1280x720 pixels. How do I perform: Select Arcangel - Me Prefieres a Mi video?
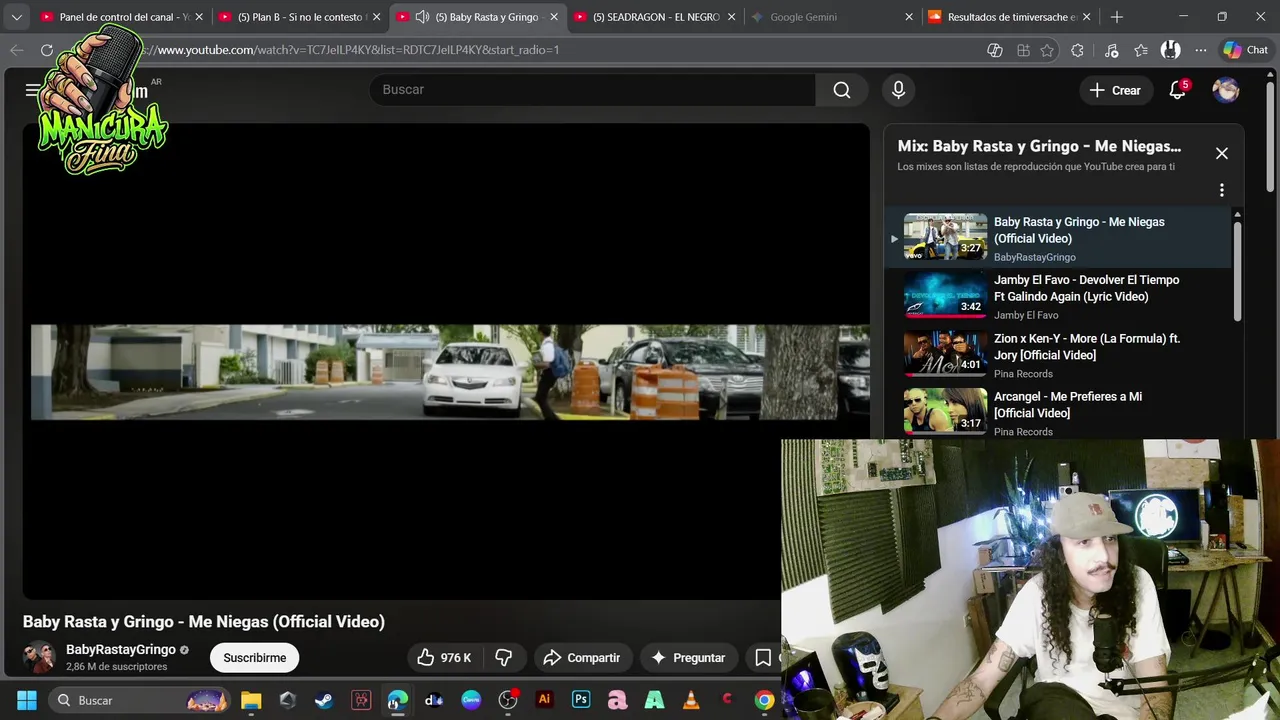pos(1058,413)
